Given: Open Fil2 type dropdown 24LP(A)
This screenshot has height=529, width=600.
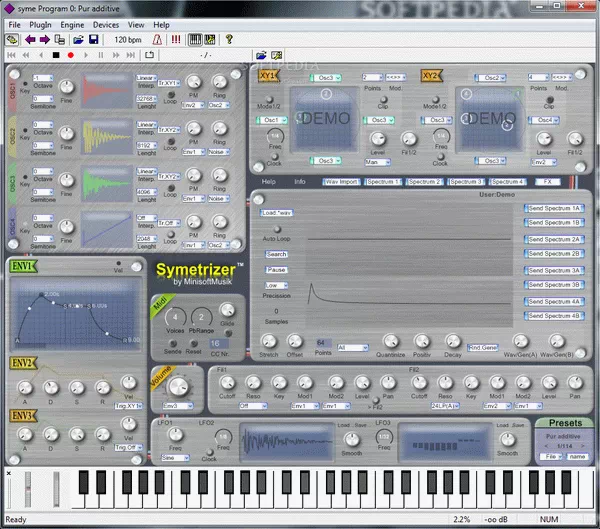Looking at the screenshot, I should [445, 406].
